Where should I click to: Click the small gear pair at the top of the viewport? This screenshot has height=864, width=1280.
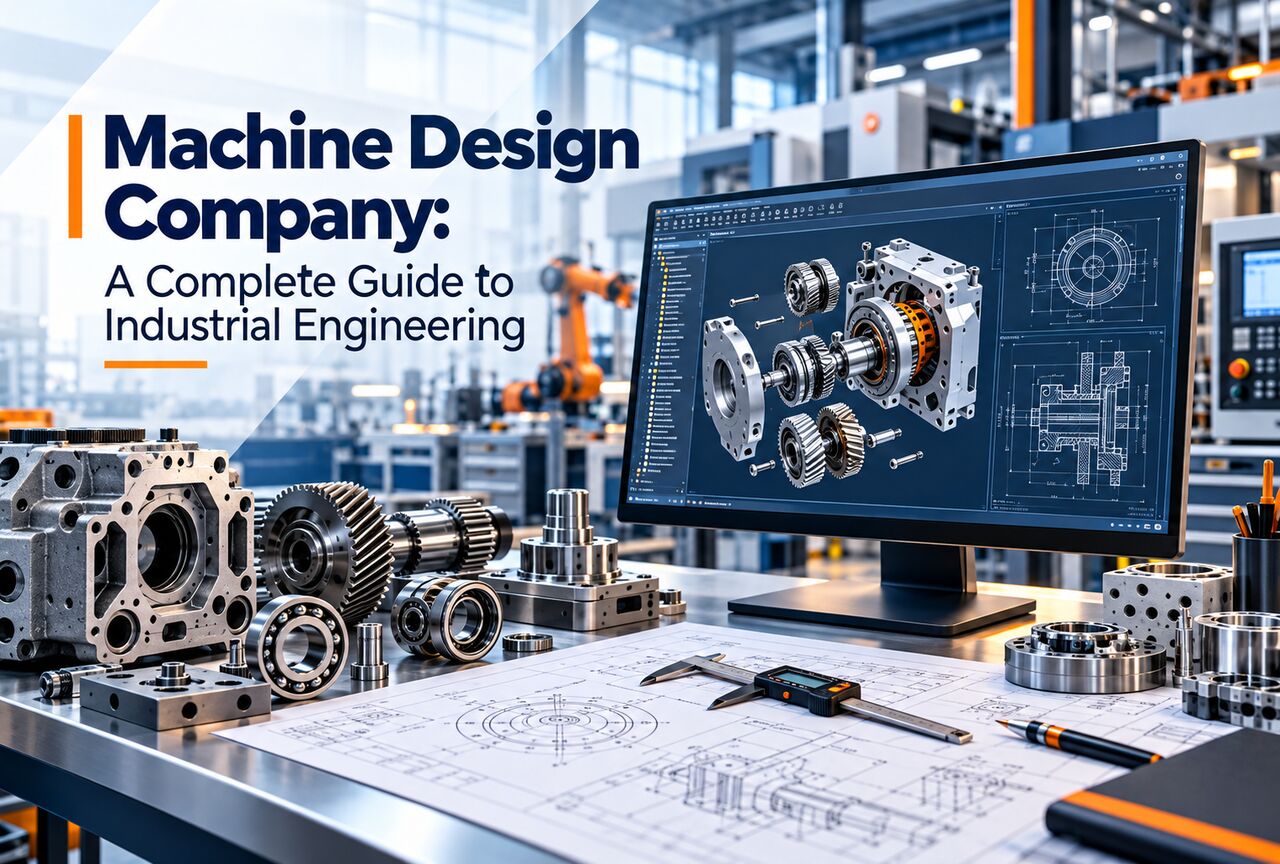coord(812,286)
